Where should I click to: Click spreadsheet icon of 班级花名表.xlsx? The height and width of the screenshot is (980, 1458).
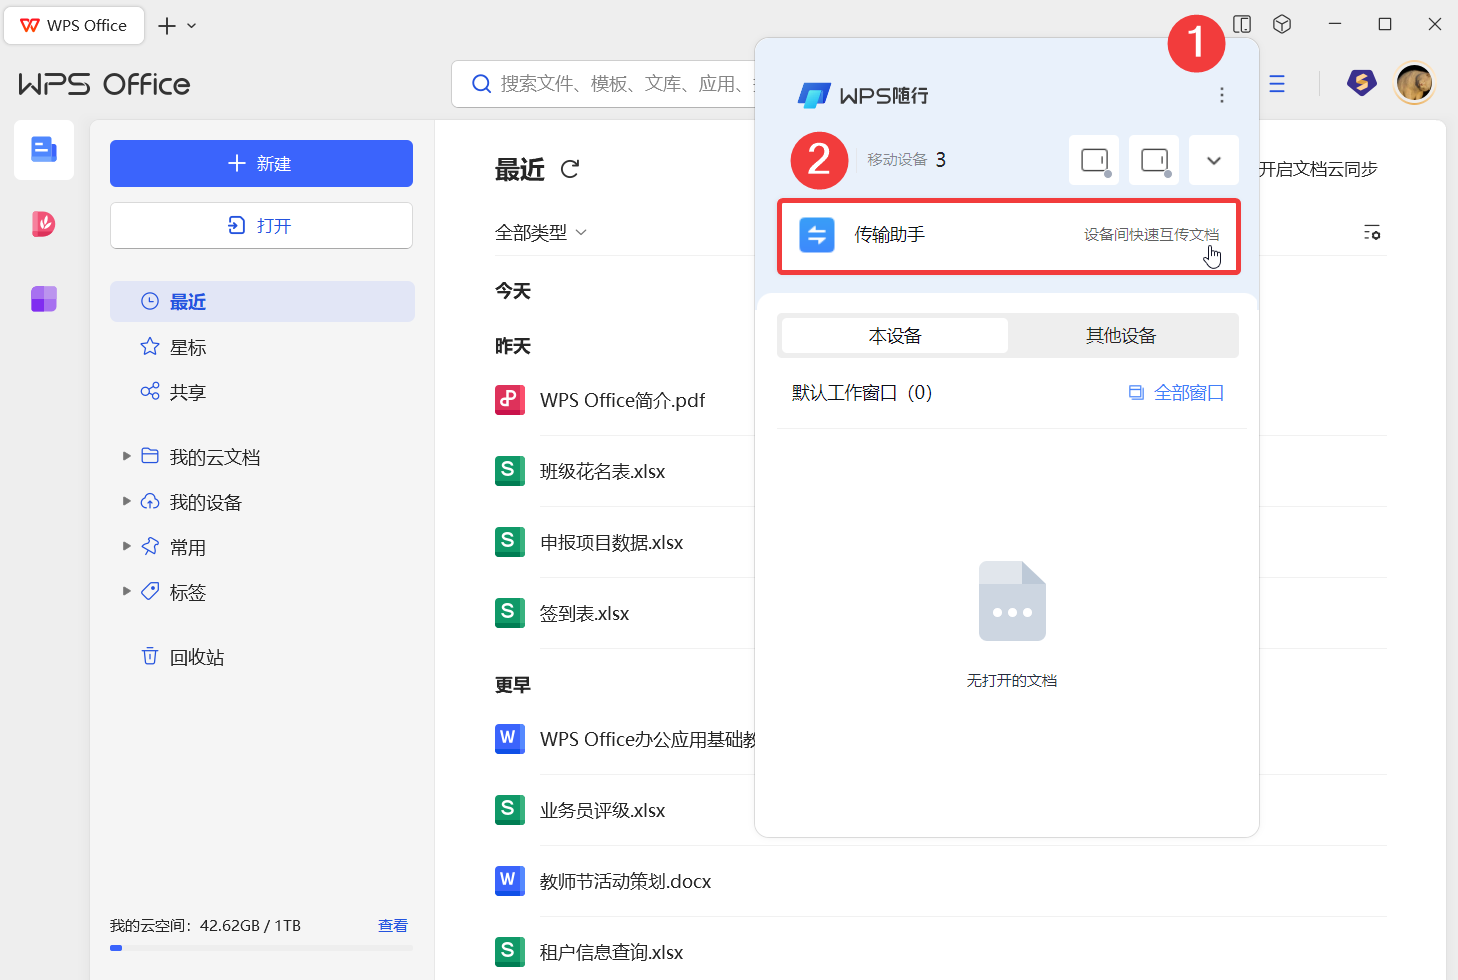click(x=510, y=471)
